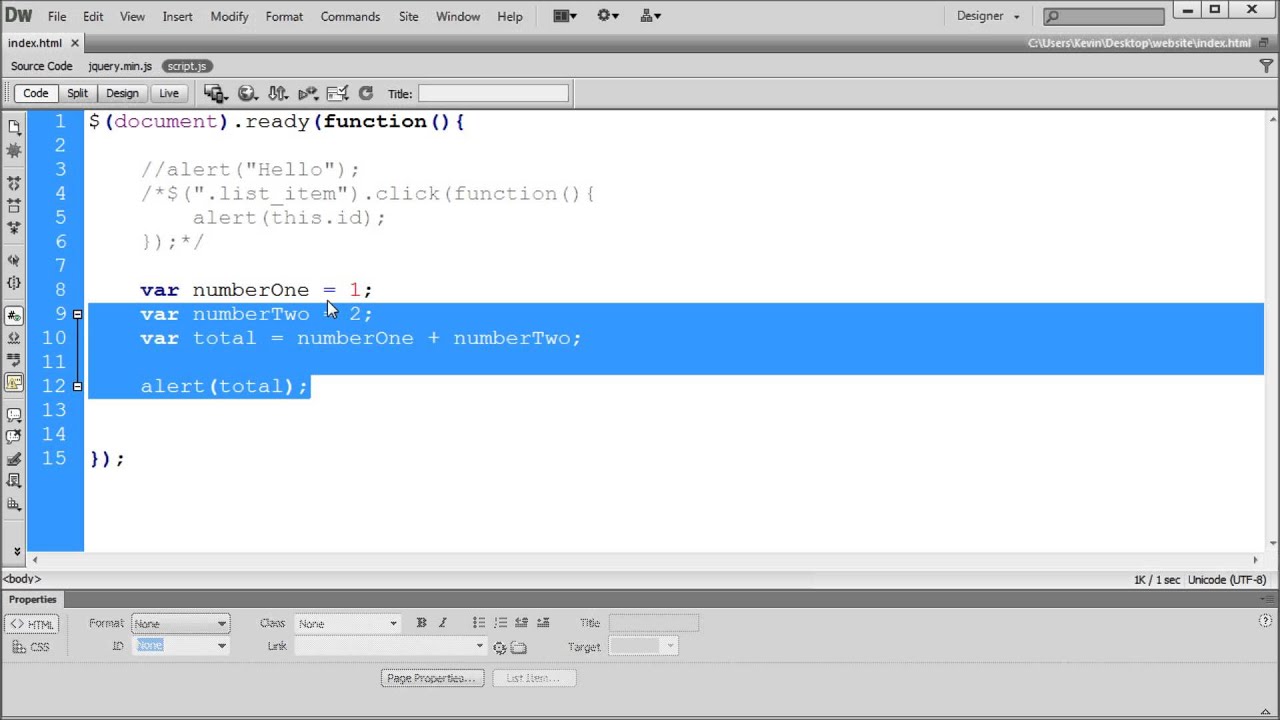Click the Open Documents icon in coding toolbar
The image size is (1280, 720).
(14, 127)
